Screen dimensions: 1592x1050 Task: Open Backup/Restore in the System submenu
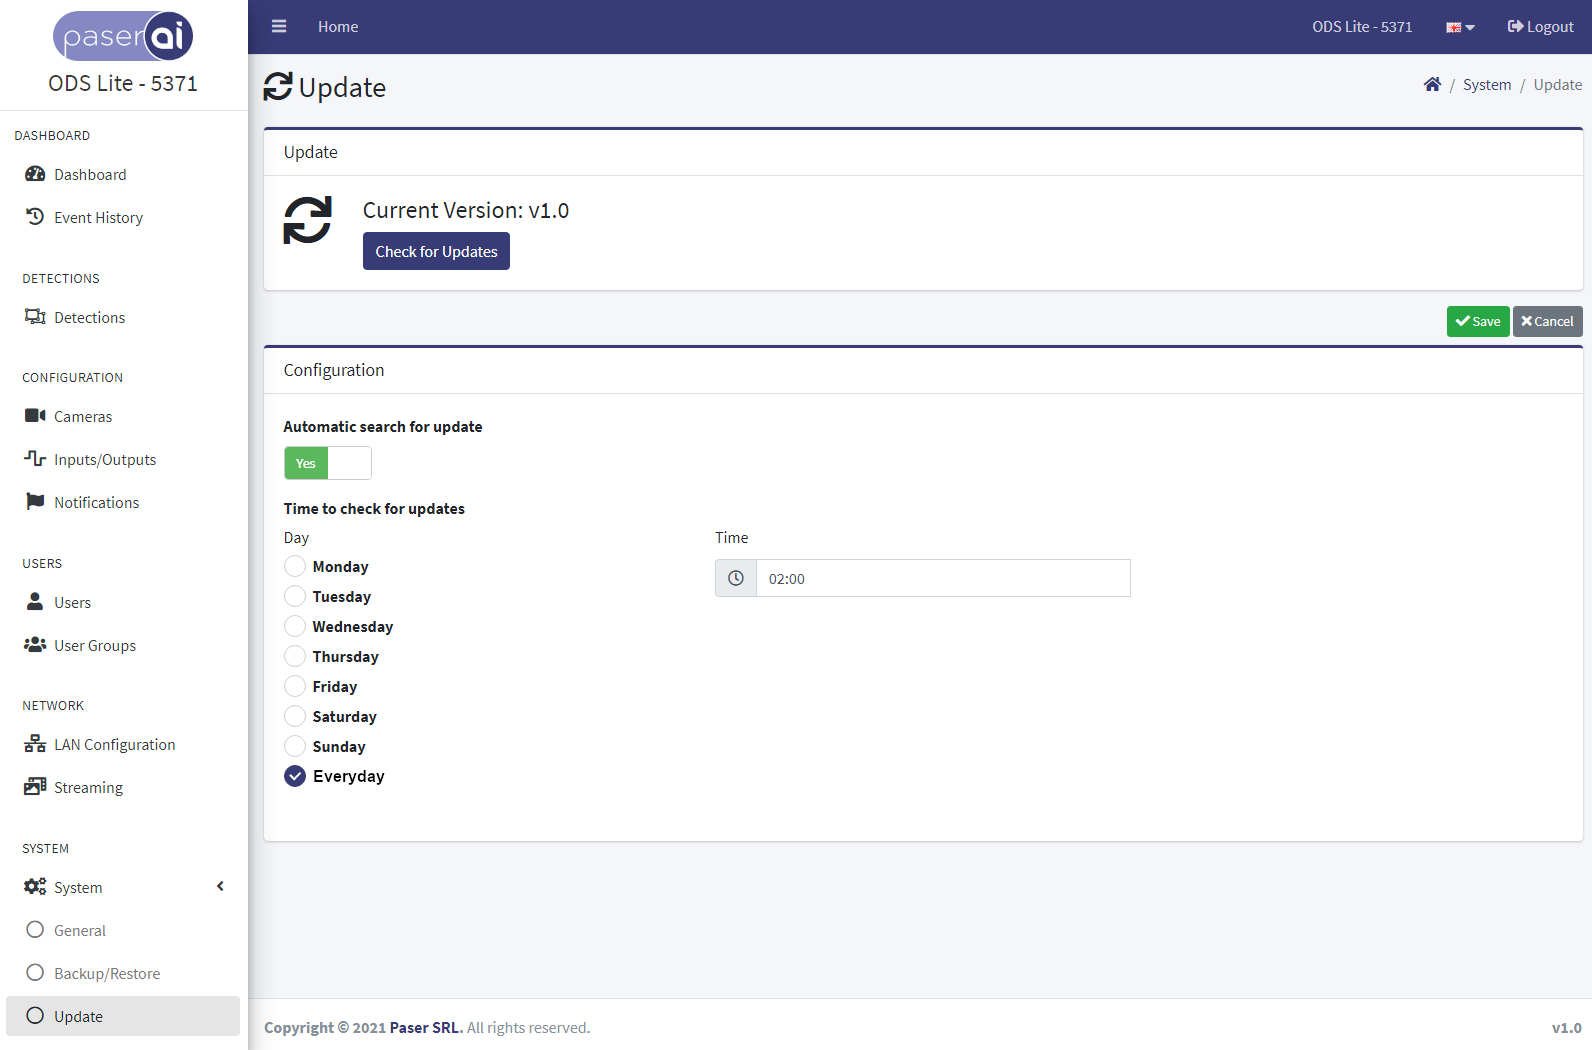click(x=107, y=973)
